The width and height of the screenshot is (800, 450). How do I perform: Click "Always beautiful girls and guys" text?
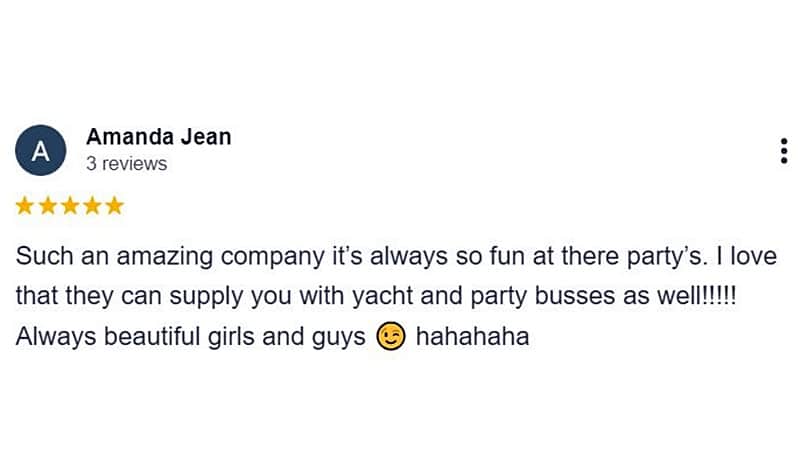click(190, 338)
